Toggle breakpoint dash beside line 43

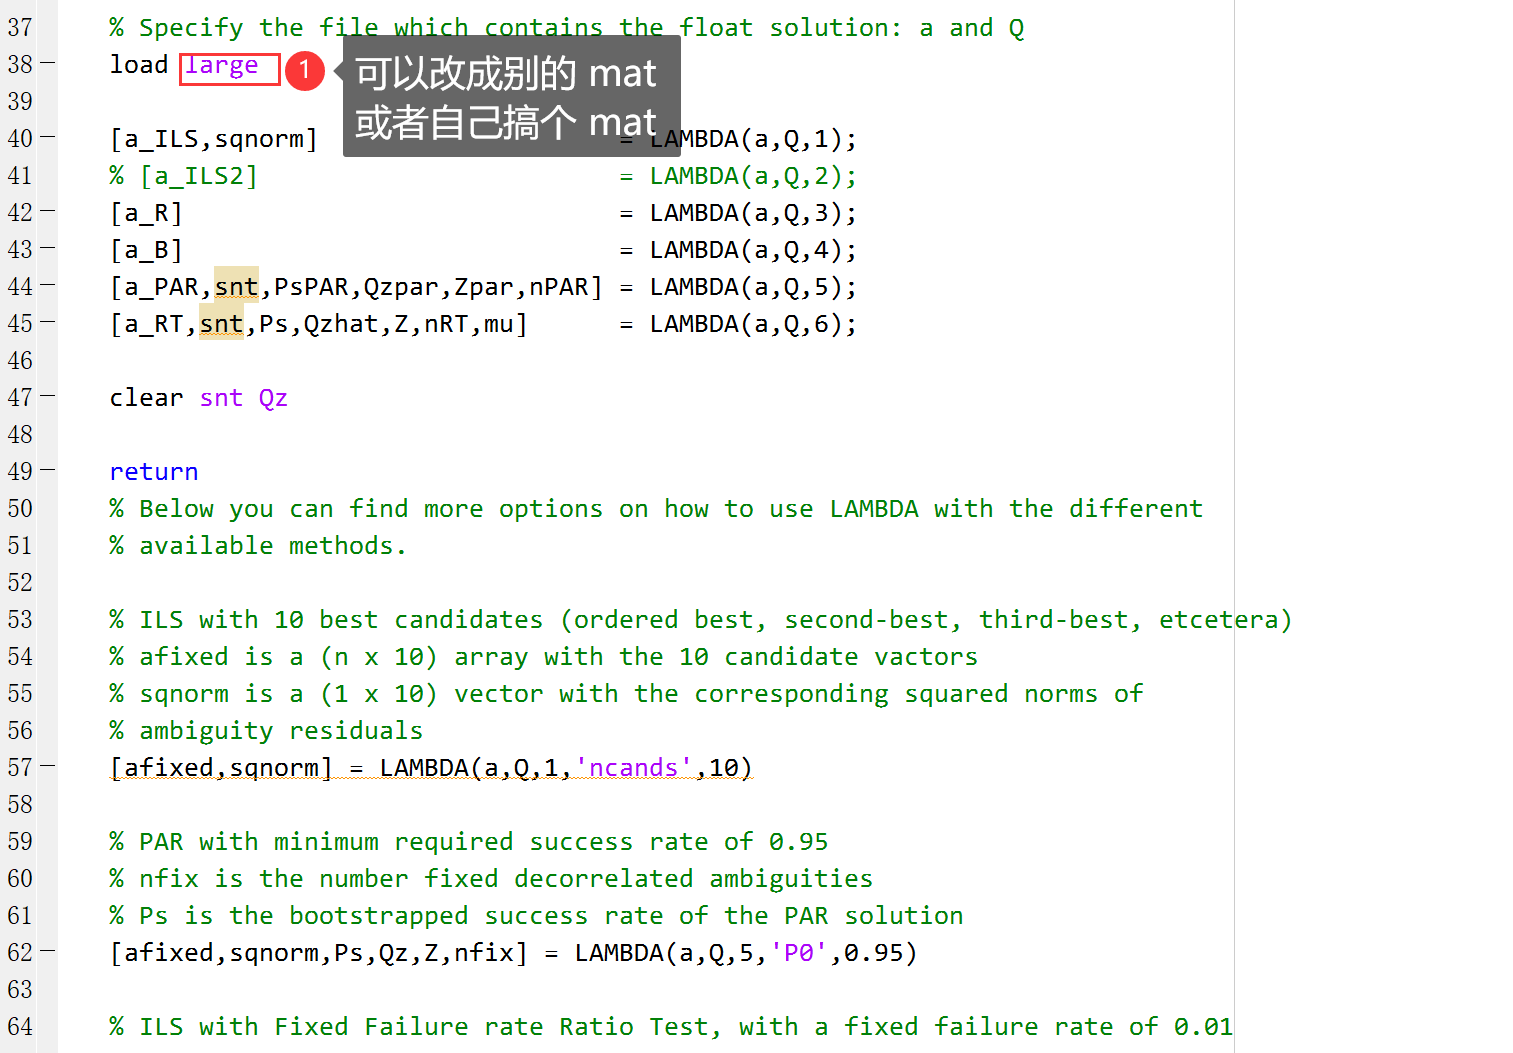(x=47, y=249)
